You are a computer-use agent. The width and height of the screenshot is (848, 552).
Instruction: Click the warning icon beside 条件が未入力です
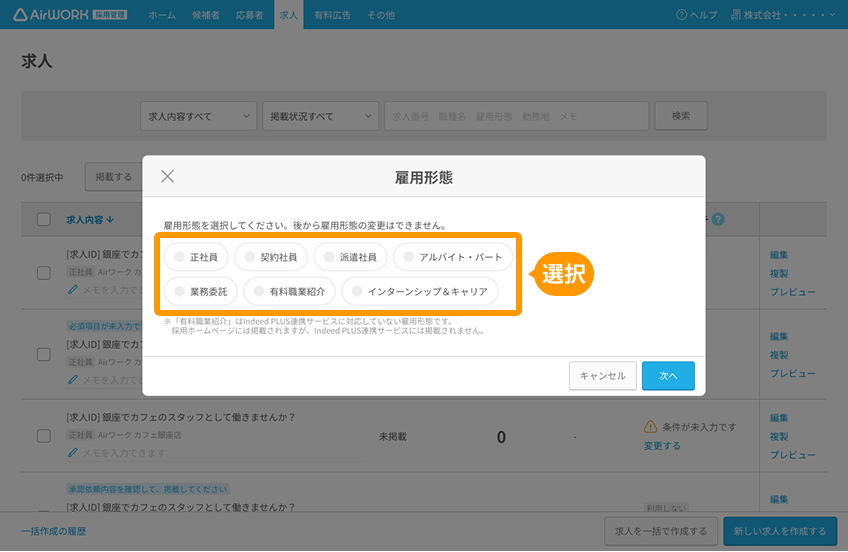point(650,427)
